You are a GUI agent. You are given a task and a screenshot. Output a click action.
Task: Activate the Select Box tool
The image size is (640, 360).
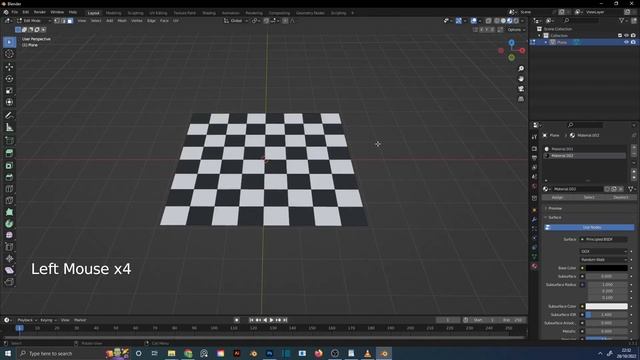pos(9,42)
